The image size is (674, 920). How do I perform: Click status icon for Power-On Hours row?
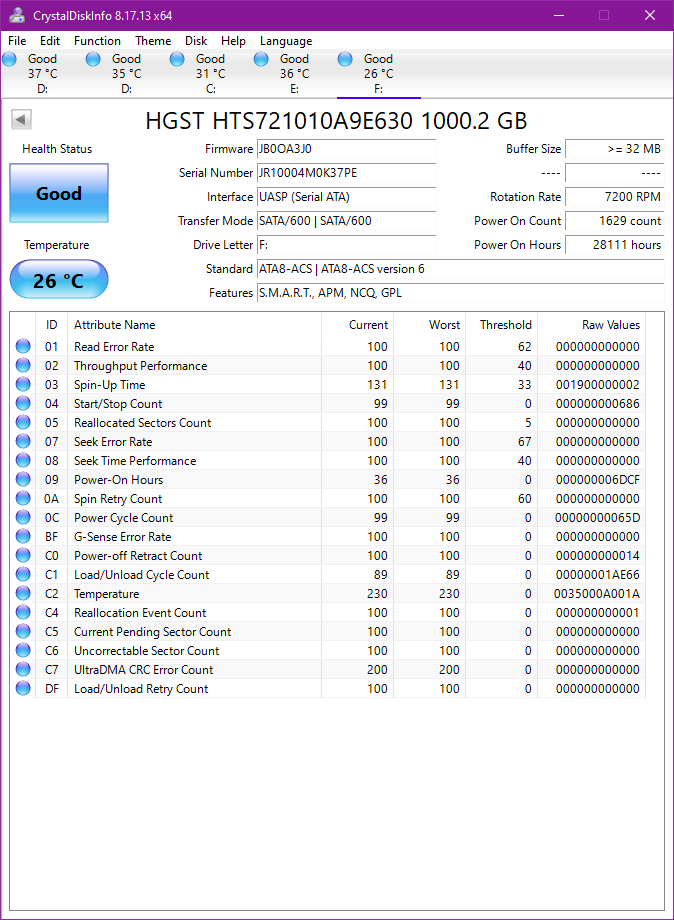(23, 479)
